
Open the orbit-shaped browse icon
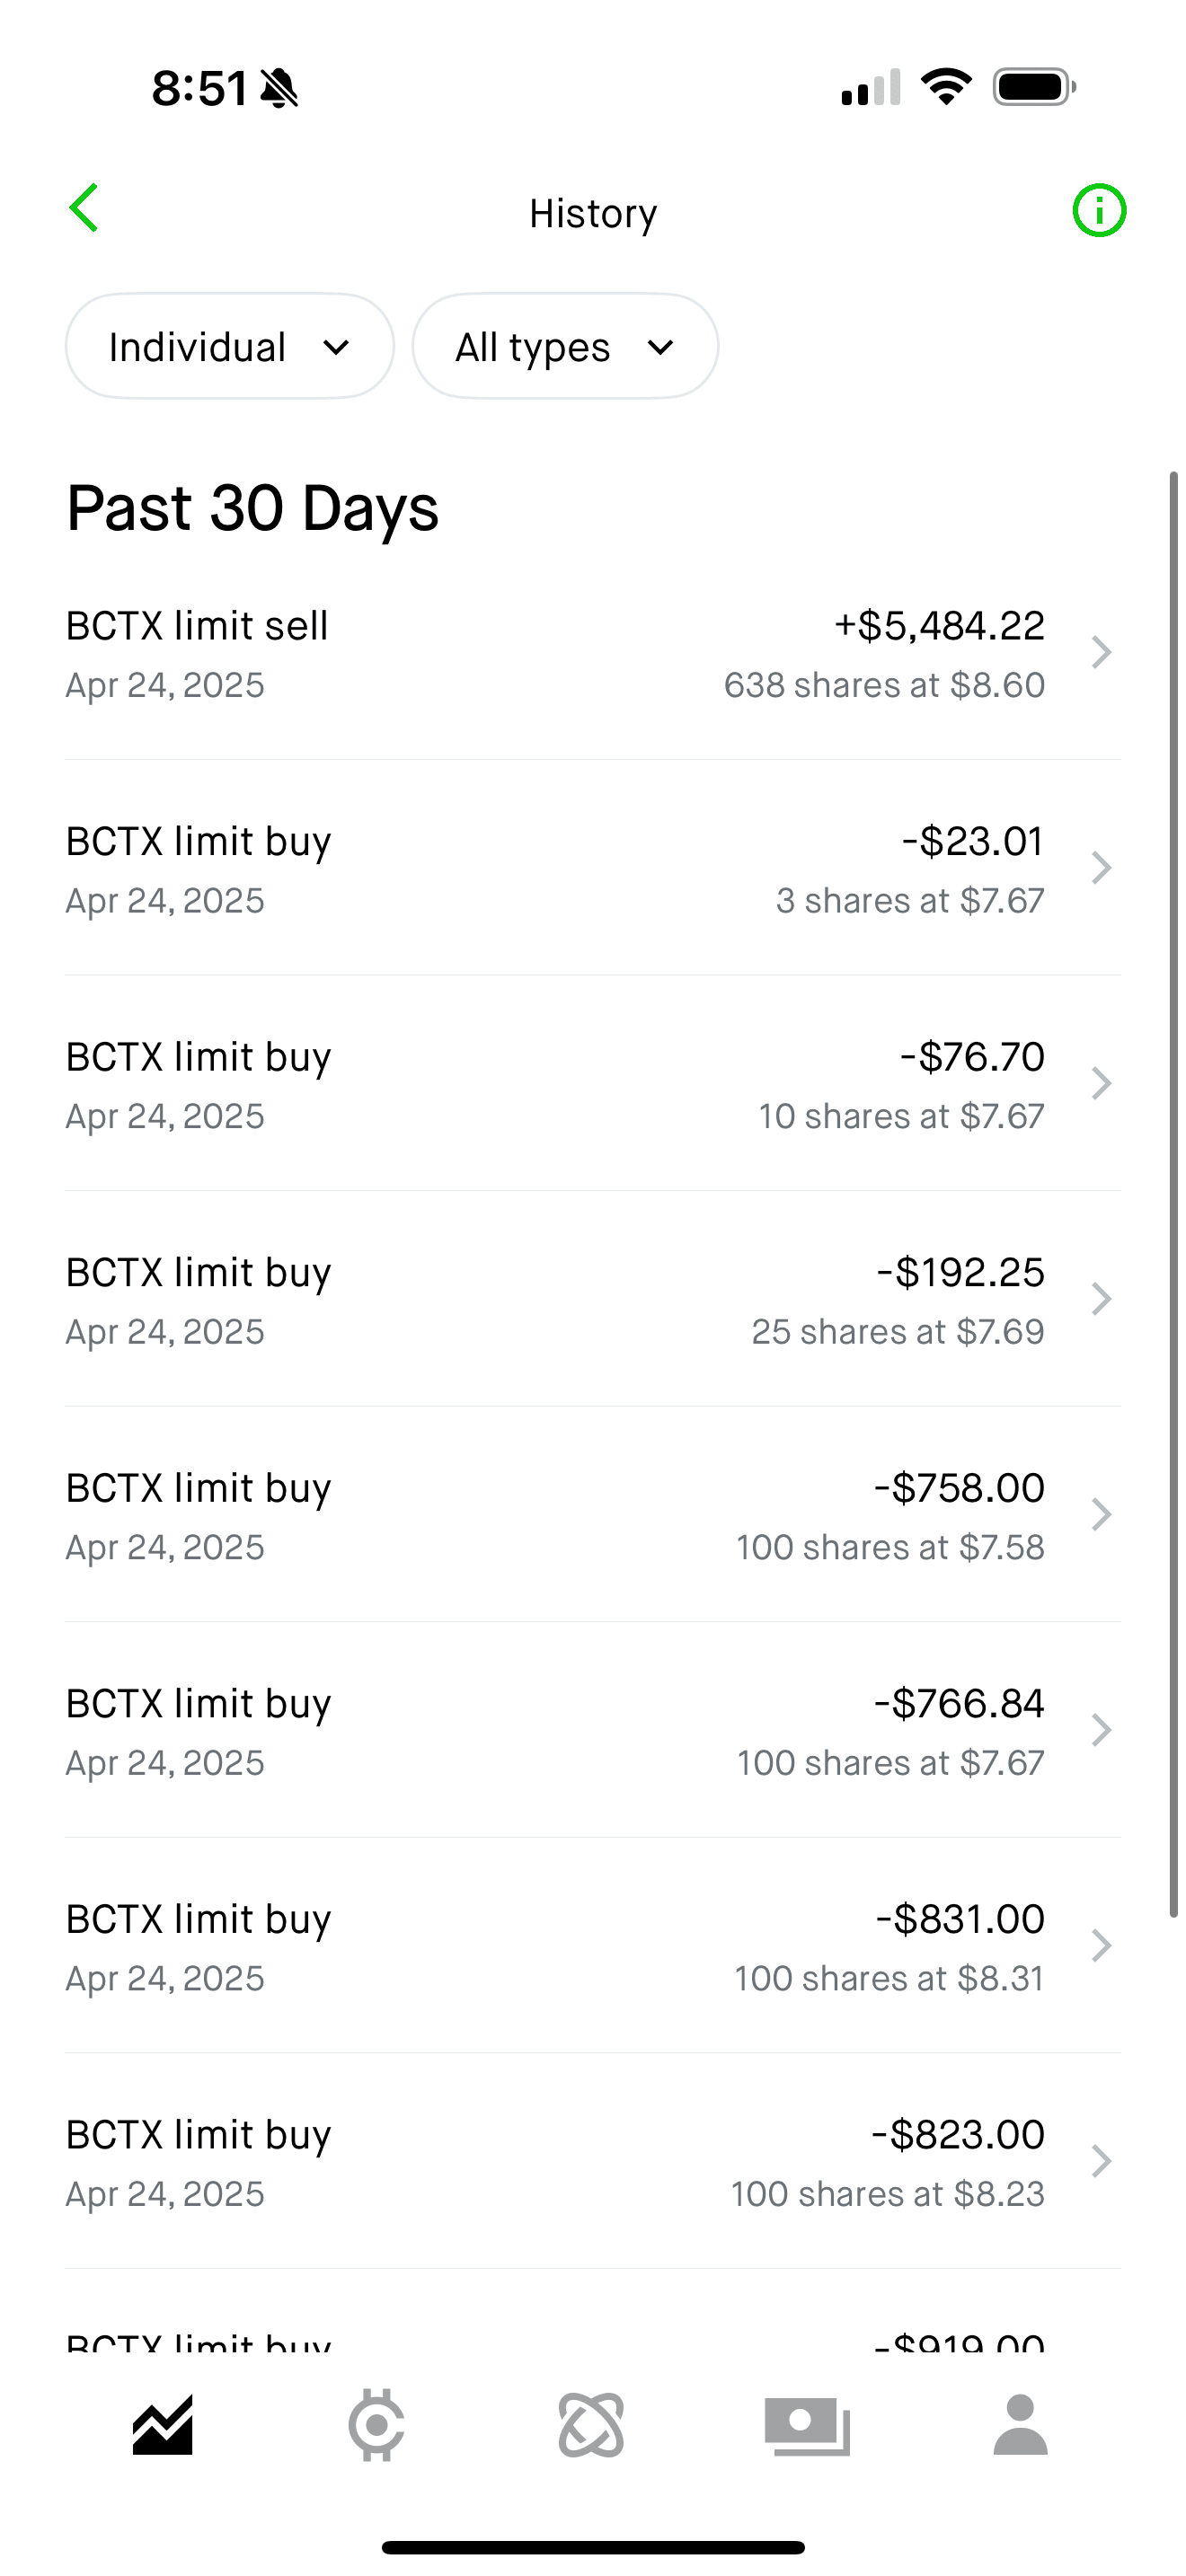coord(591,2425)
